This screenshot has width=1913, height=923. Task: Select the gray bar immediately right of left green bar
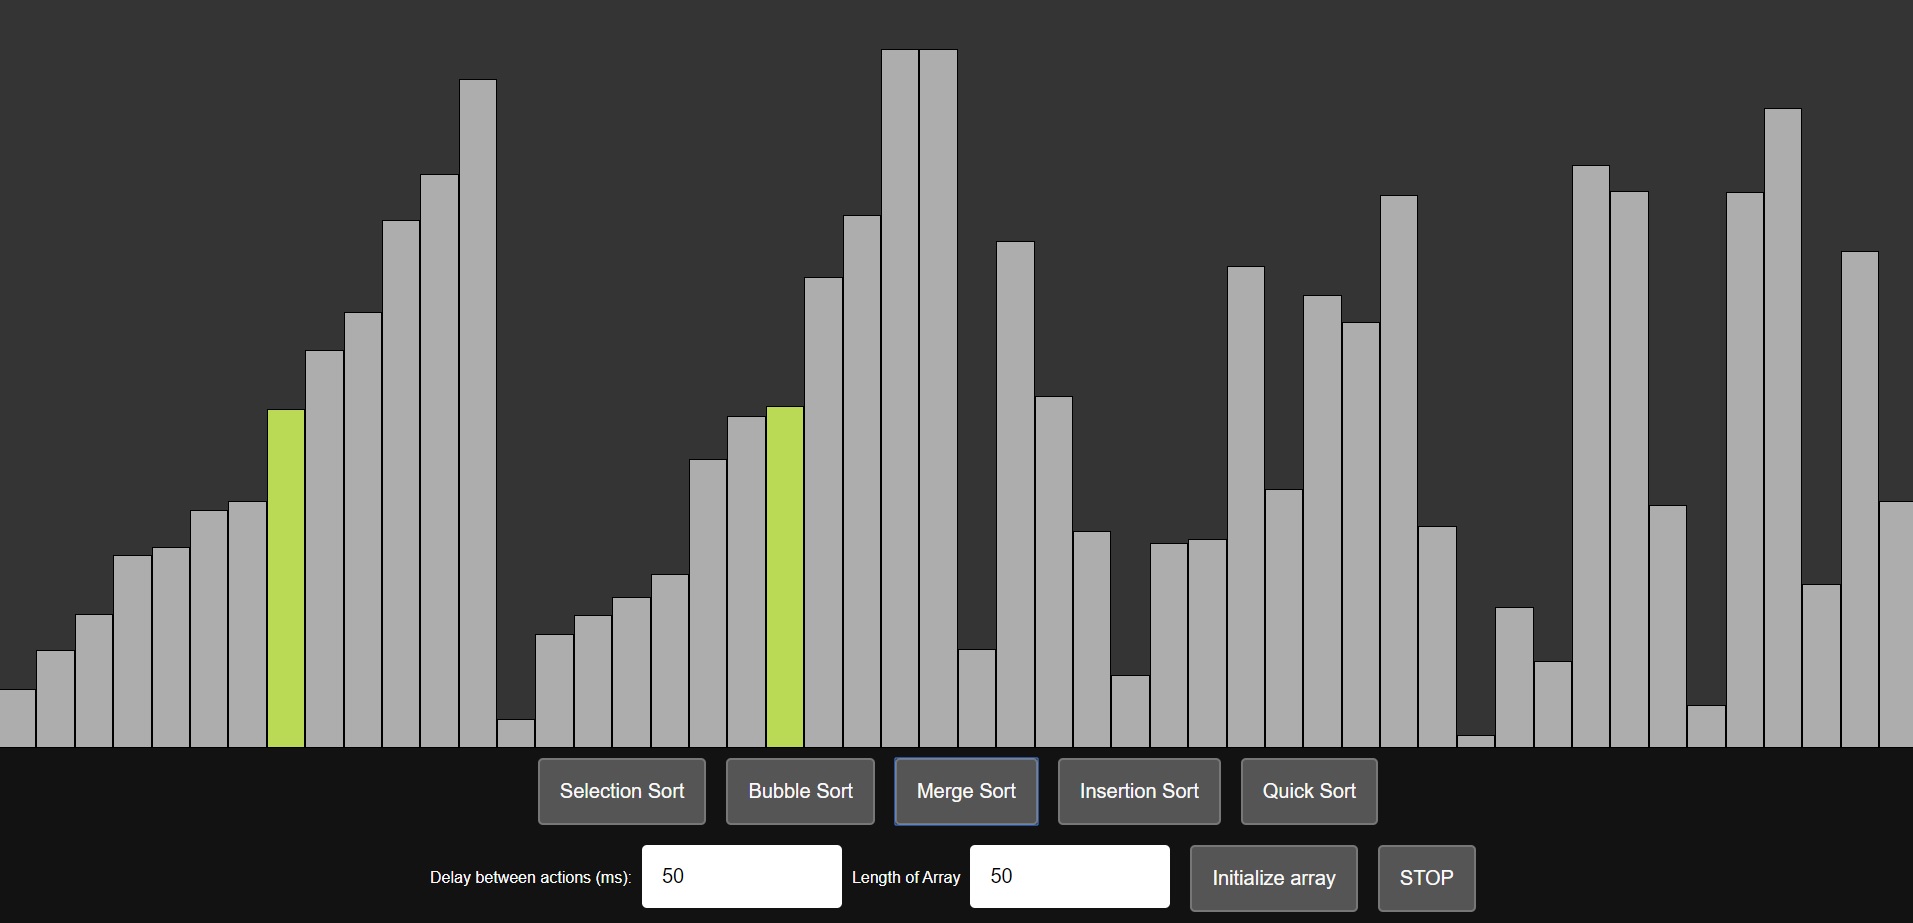pos(324,548)
